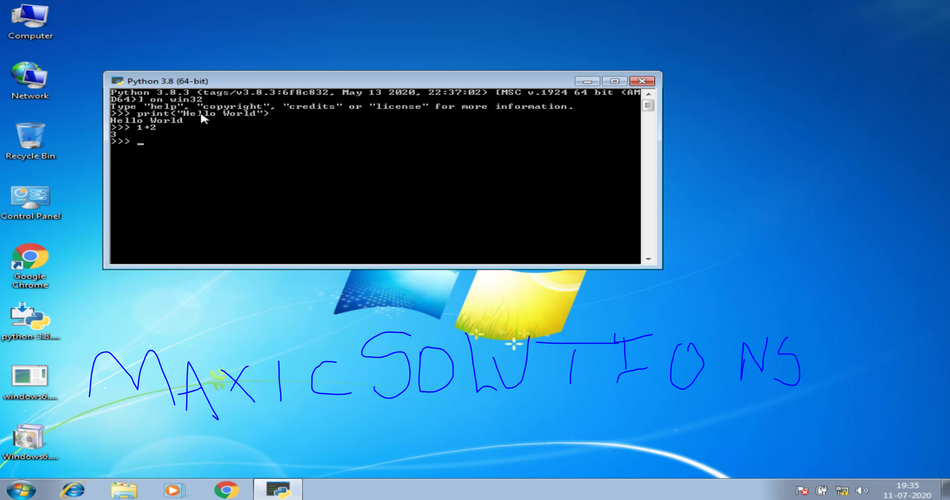This screenshot has height=500, width=950.
Task: Open Internet Explorer from the taskbar
Action: click(73, 490)
